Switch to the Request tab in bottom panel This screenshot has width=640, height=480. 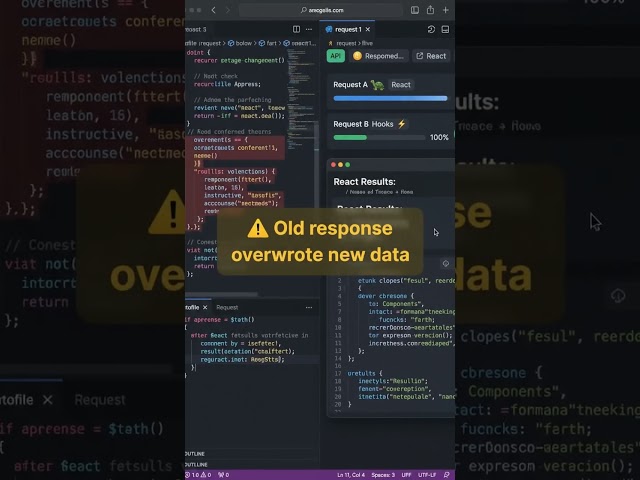227,307
